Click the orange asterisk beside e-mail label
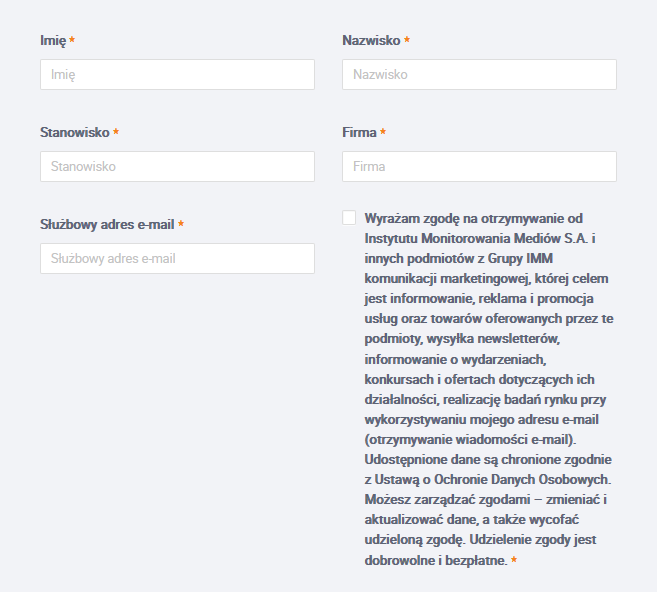Screen dimensions: 657x592 click(x=181, y=224)
